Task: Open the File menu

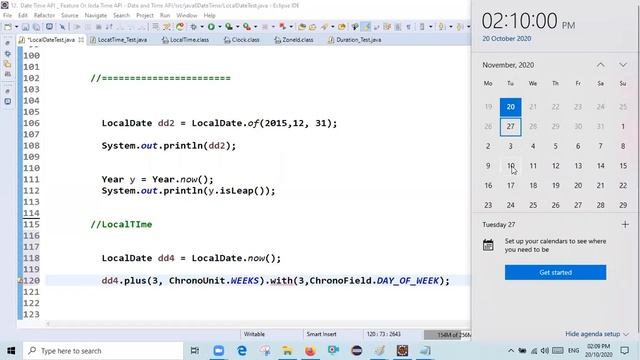Action: (7, 16)
